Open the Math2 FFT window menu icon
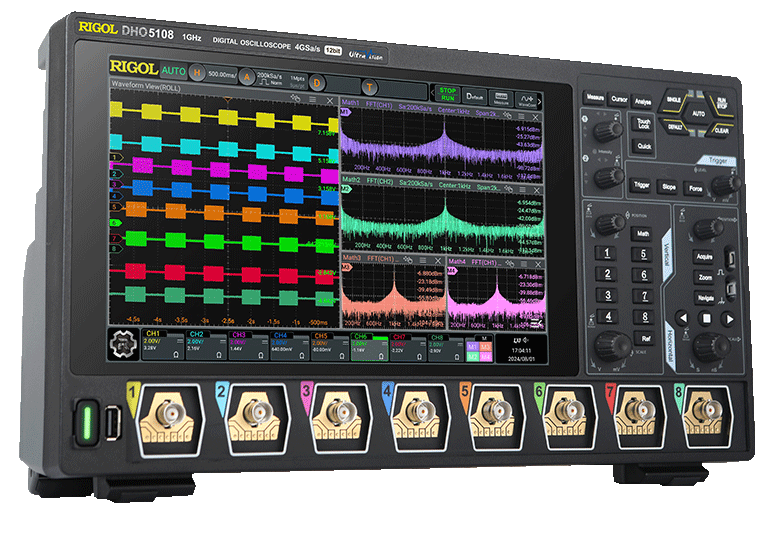Viewport: 768px width, 533px height. click(x=523, y=189)
